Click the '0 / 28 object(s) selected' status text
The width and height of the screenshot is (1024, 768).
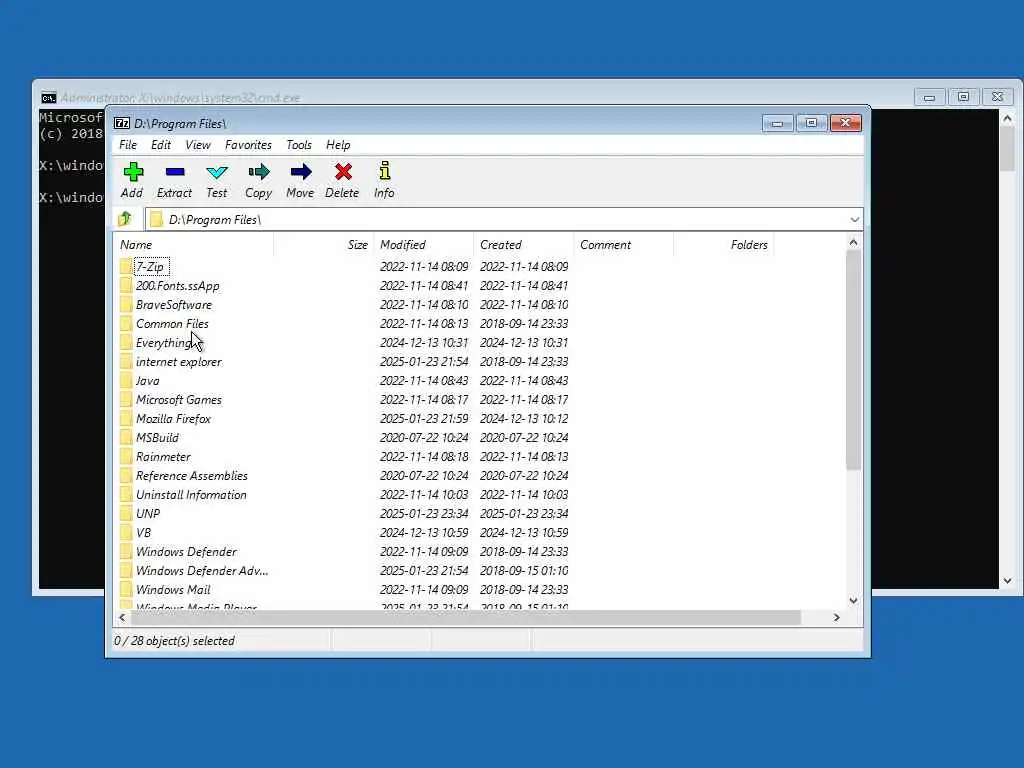coord(174,641)
